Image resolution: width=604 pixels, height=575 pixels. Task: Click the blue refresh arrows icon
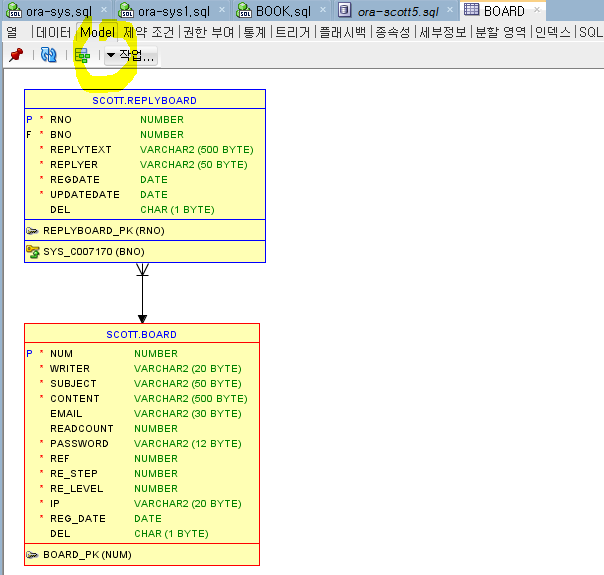[x=49, y=55]
